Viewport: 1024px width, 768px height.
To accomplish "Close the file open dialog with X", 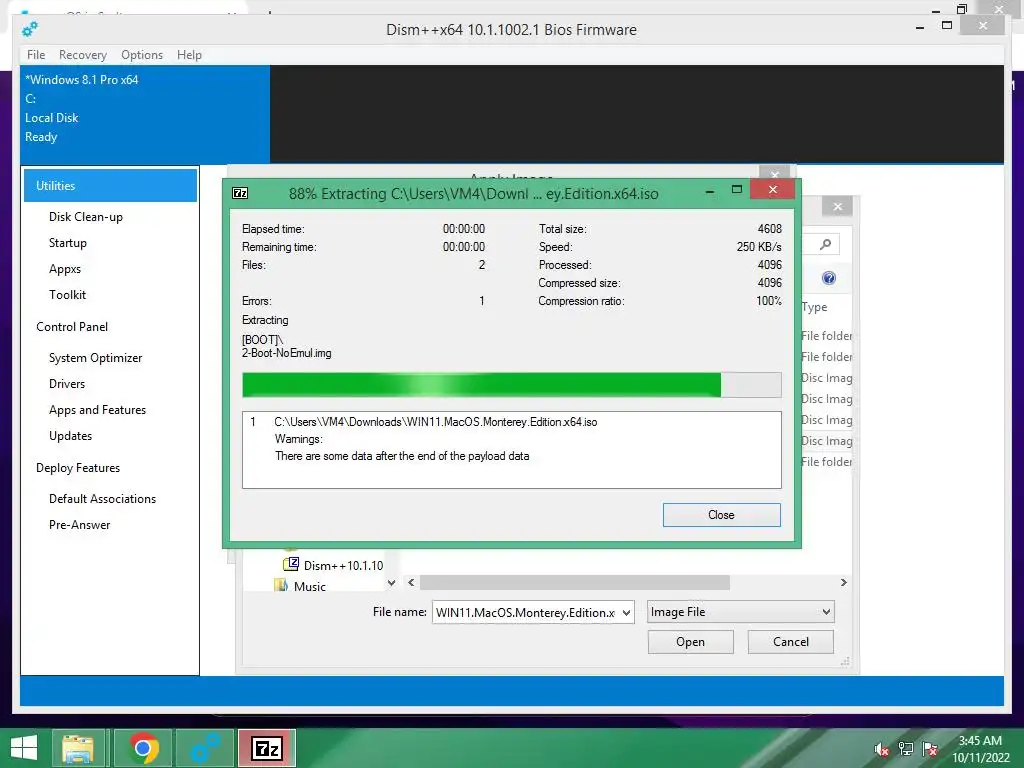I will point(838,207).
